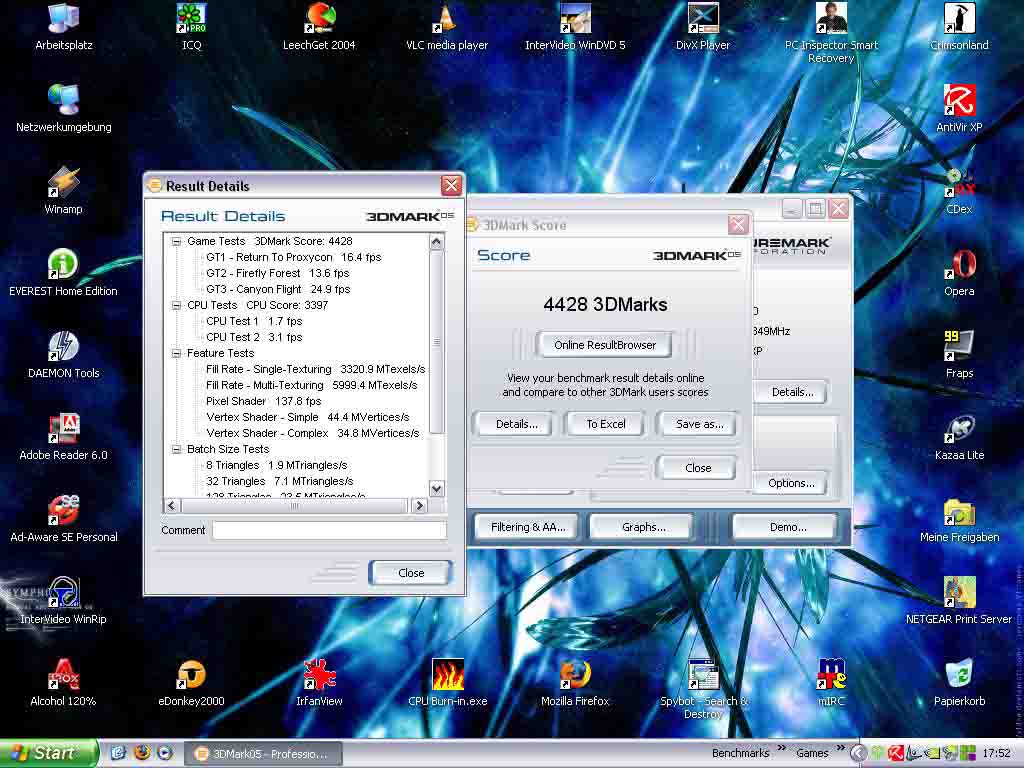Expand Benchmarks toolbar chevron on taskbar
1024x768 pixels.
coord(781,750)
